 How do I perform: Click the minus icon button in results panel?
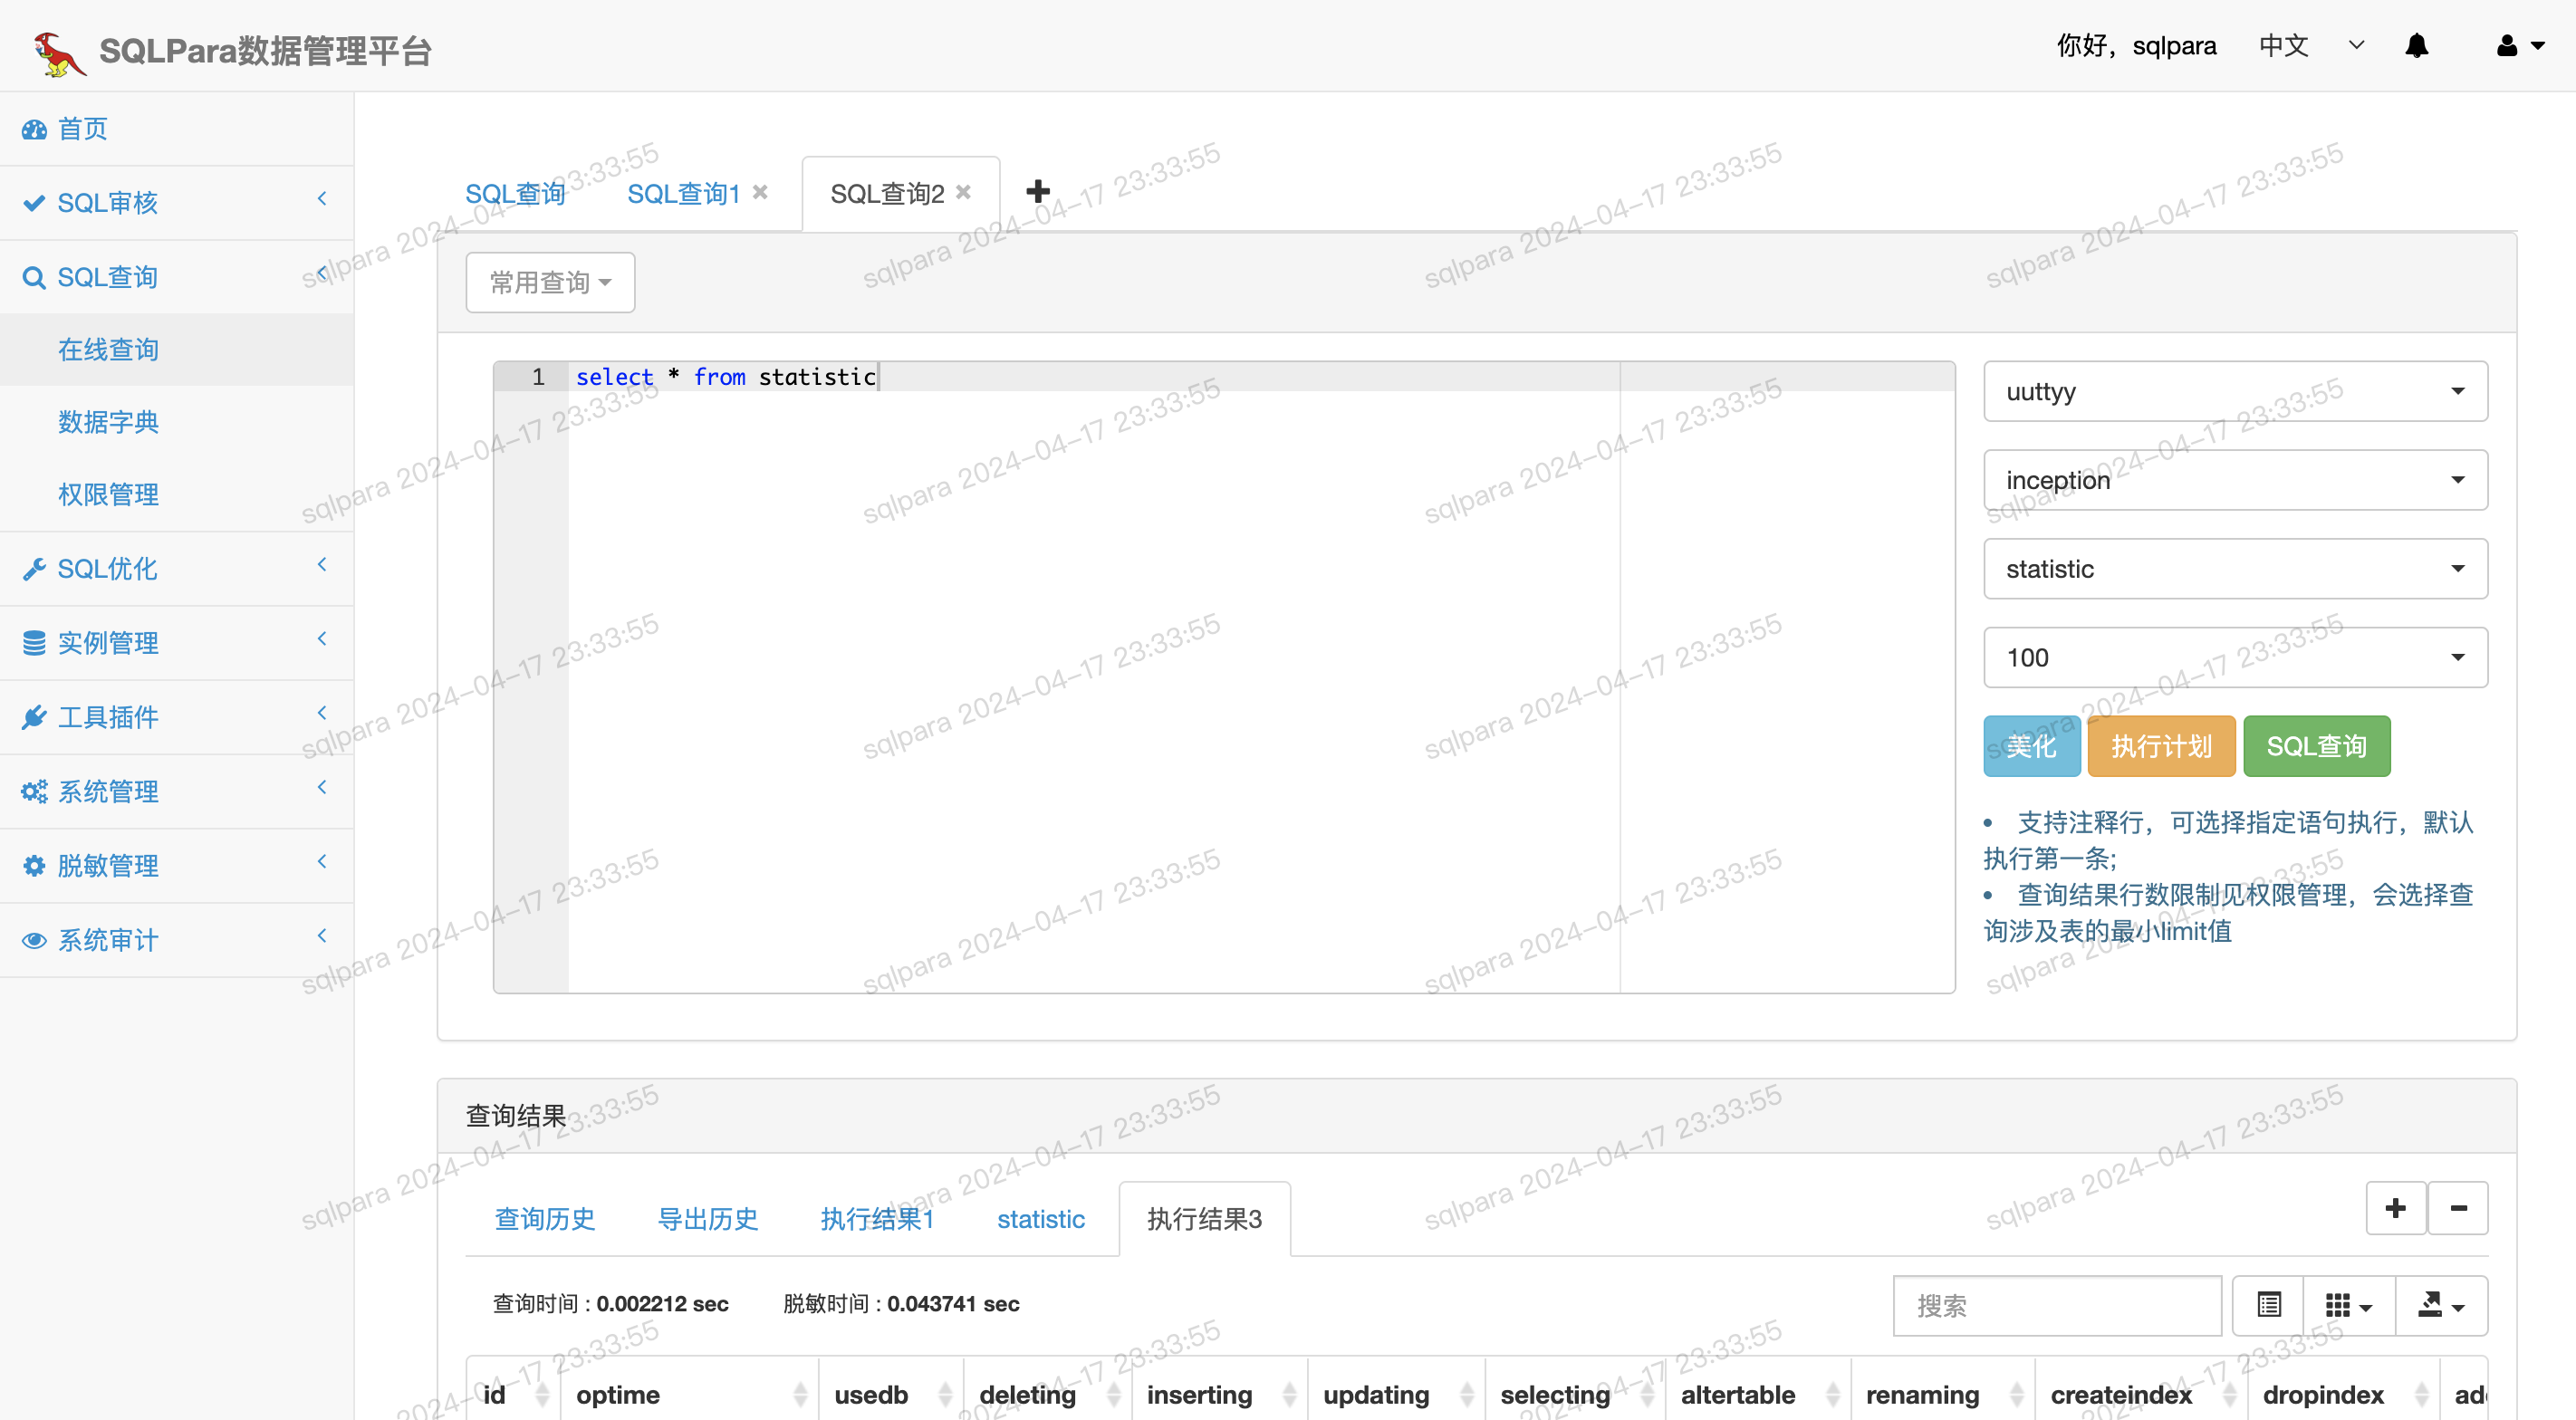pos(2458,1208)
